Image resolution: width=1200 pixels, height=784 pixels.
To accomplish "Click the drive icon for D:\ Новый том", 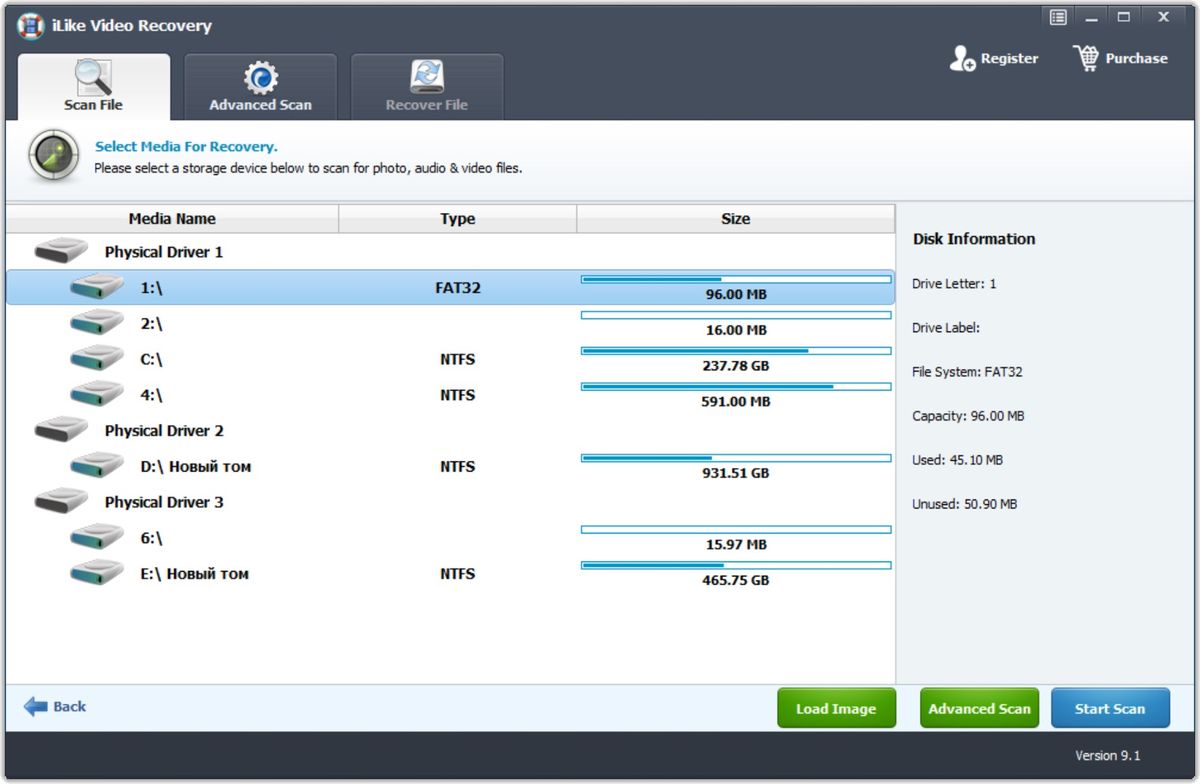I will tap(94, 464).
